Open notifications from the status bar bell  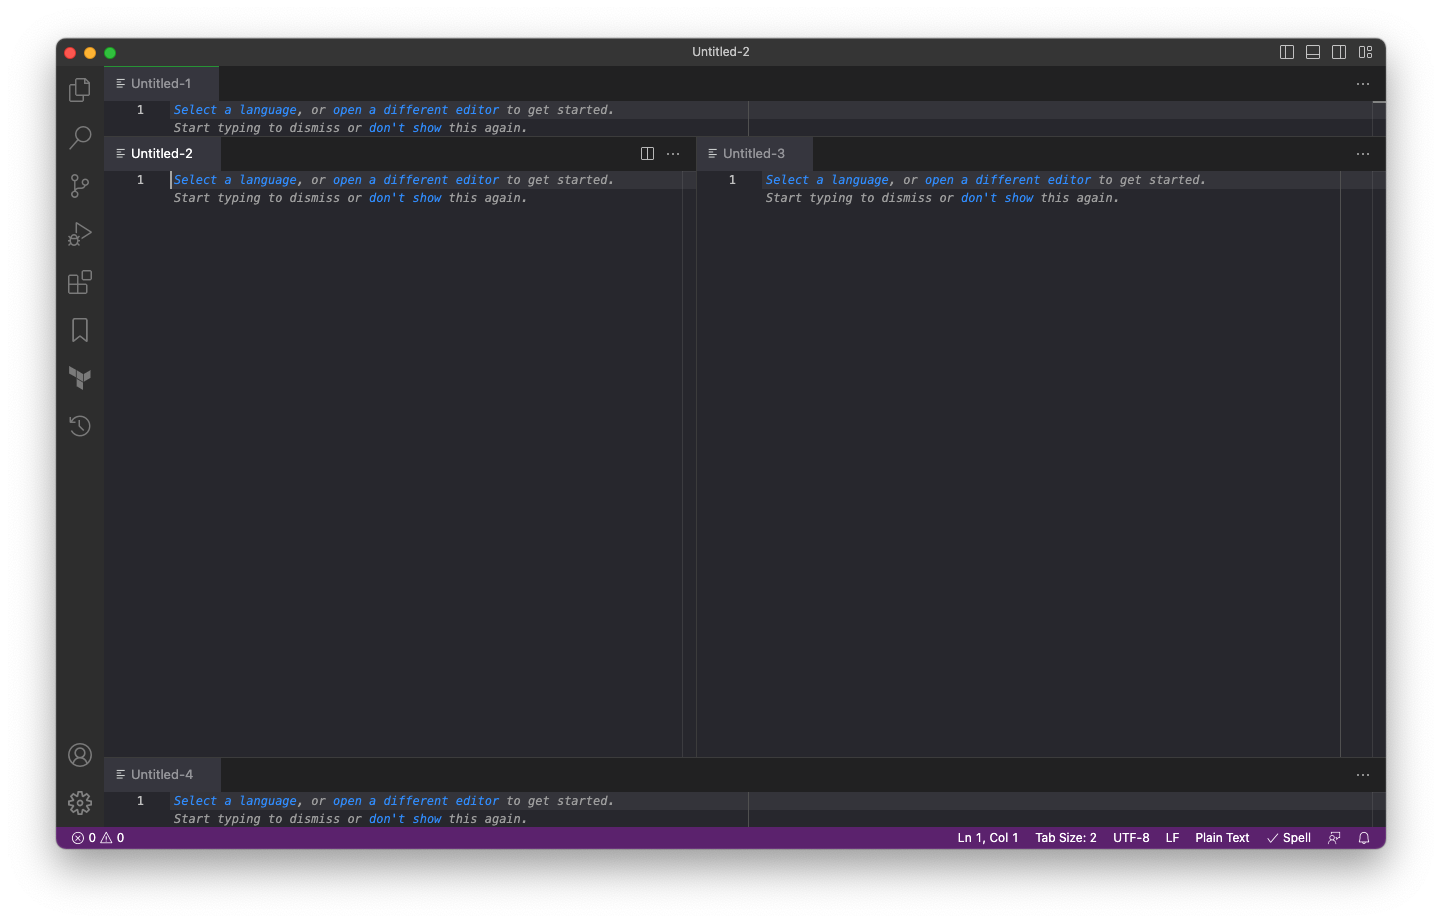pos(1364,837)
